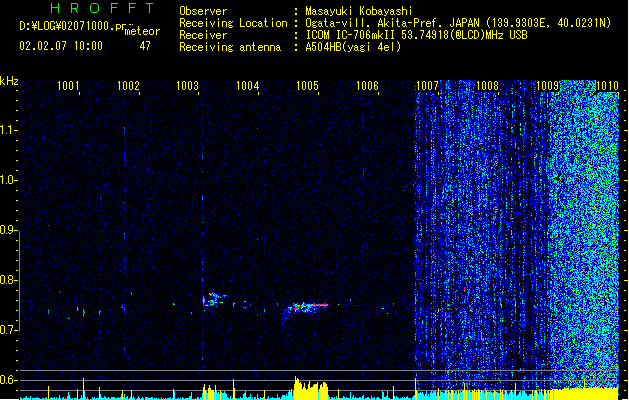
Task: Click time marker 1004
Action: coord(248,85)
